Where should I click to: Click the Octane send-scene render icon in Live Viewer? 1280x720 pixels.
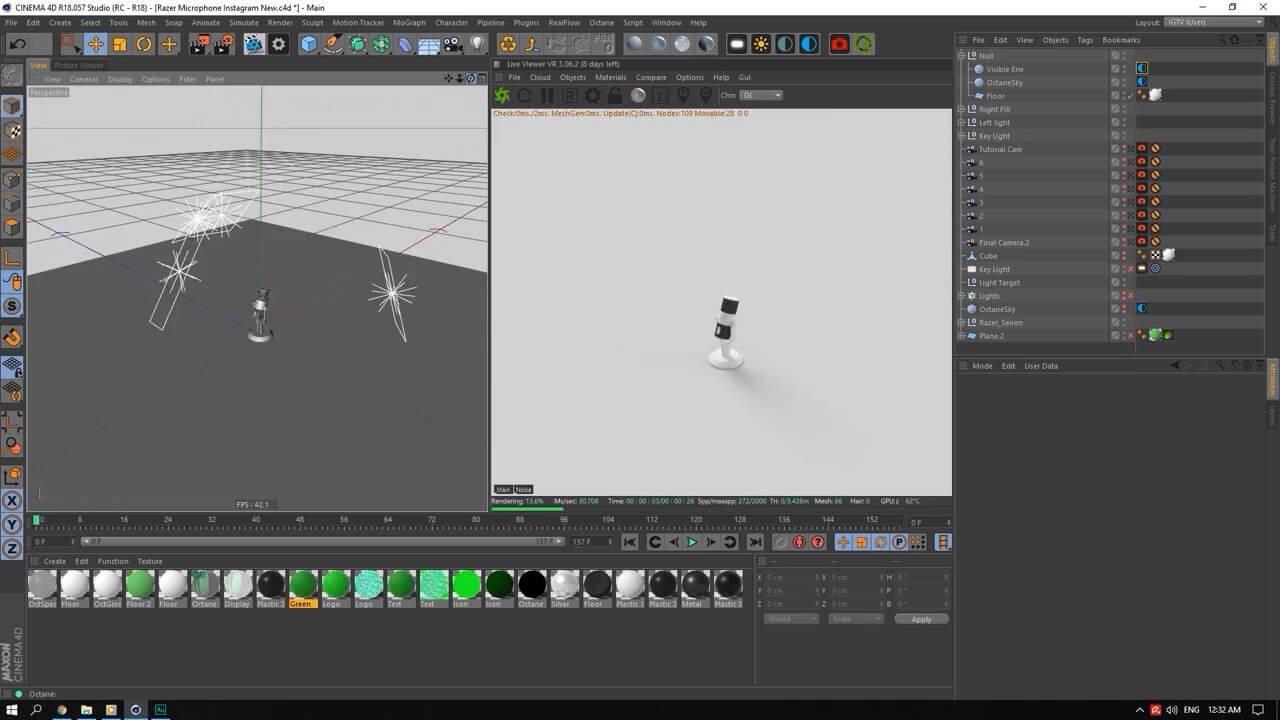coord(502,96)
